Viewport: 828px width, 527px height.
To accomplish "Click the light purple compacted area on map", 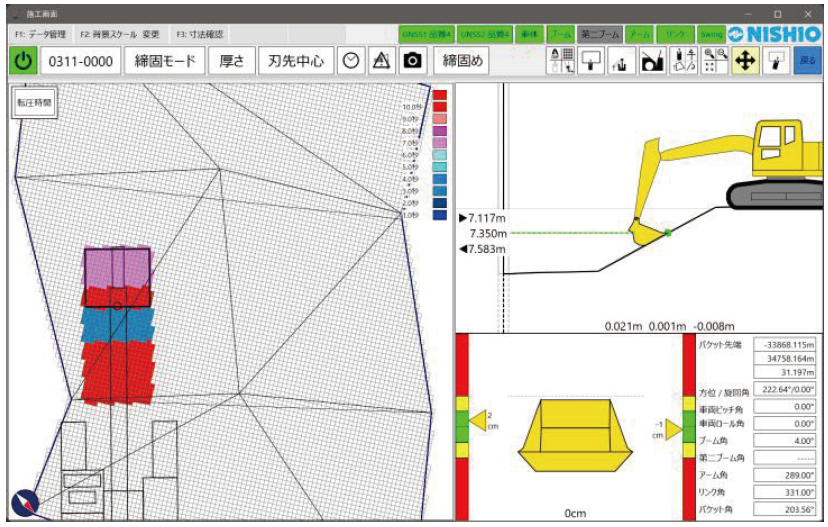I will coord(117,268).
